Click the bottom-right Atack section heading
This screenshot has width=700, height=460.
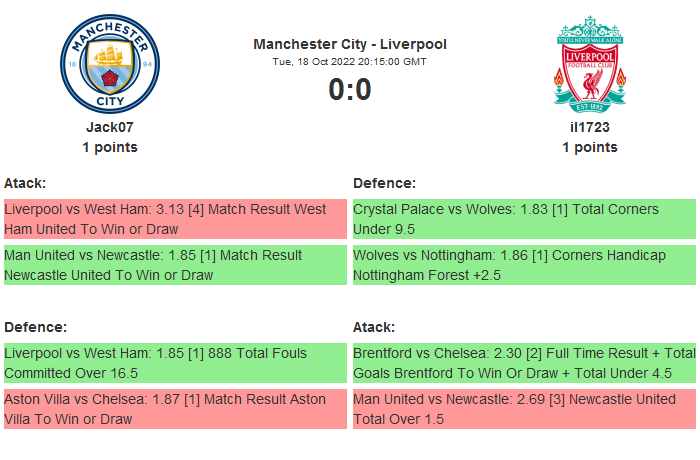pos(374,327)
